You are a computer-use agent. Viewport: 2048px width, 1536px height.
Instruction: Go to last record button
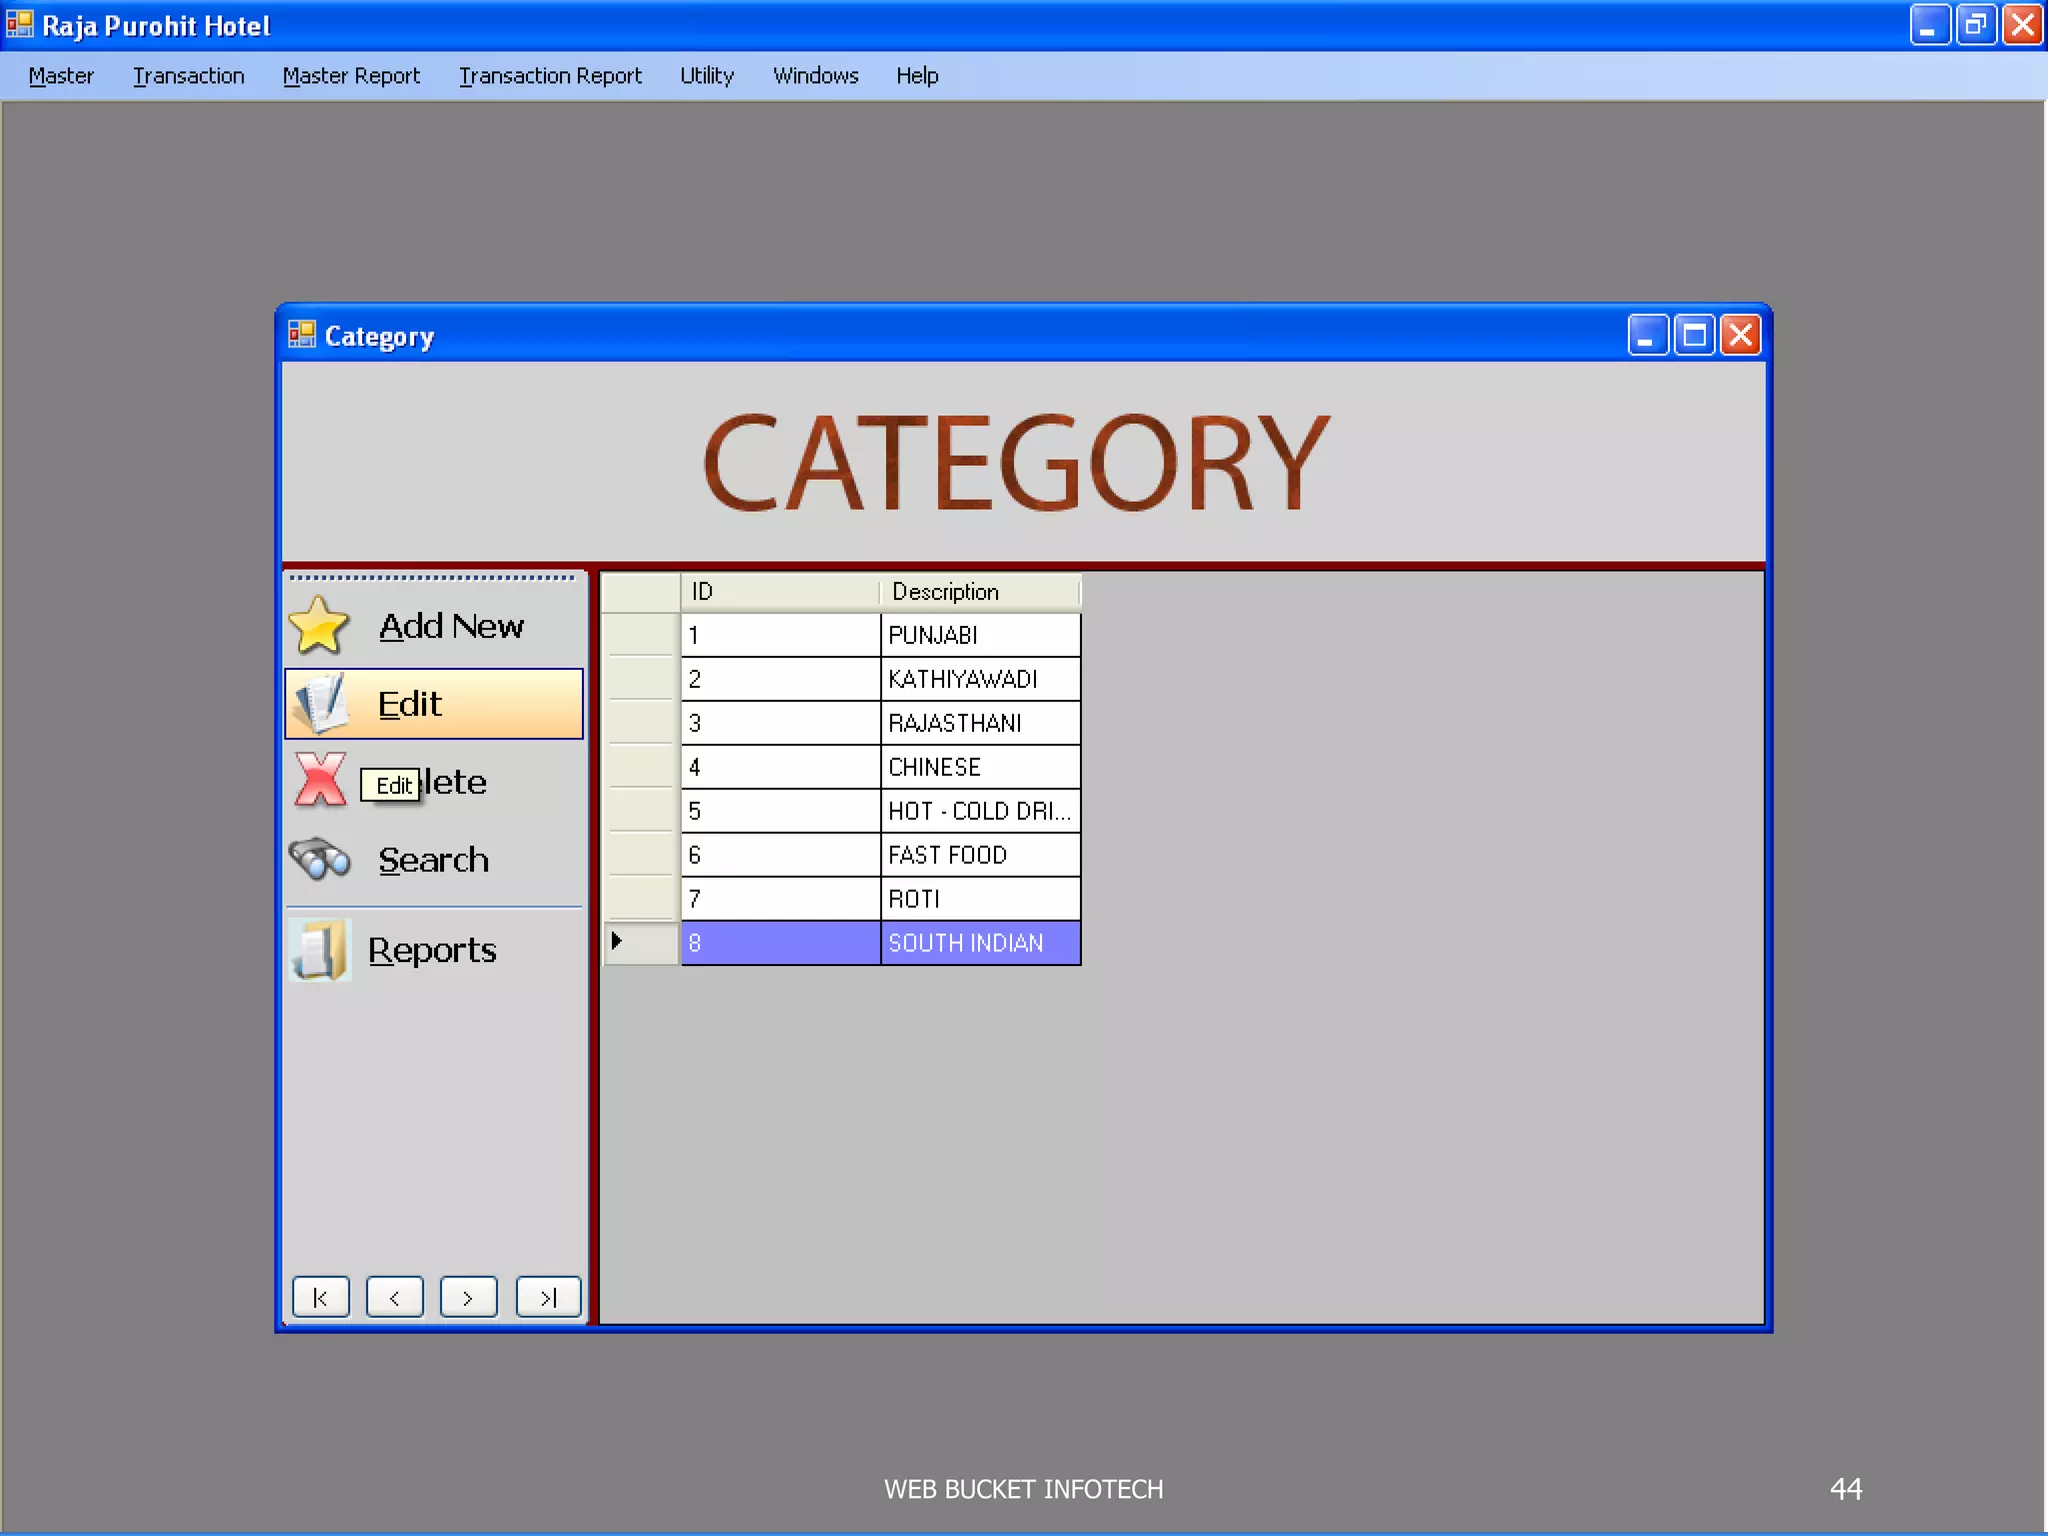[548, 1297]
